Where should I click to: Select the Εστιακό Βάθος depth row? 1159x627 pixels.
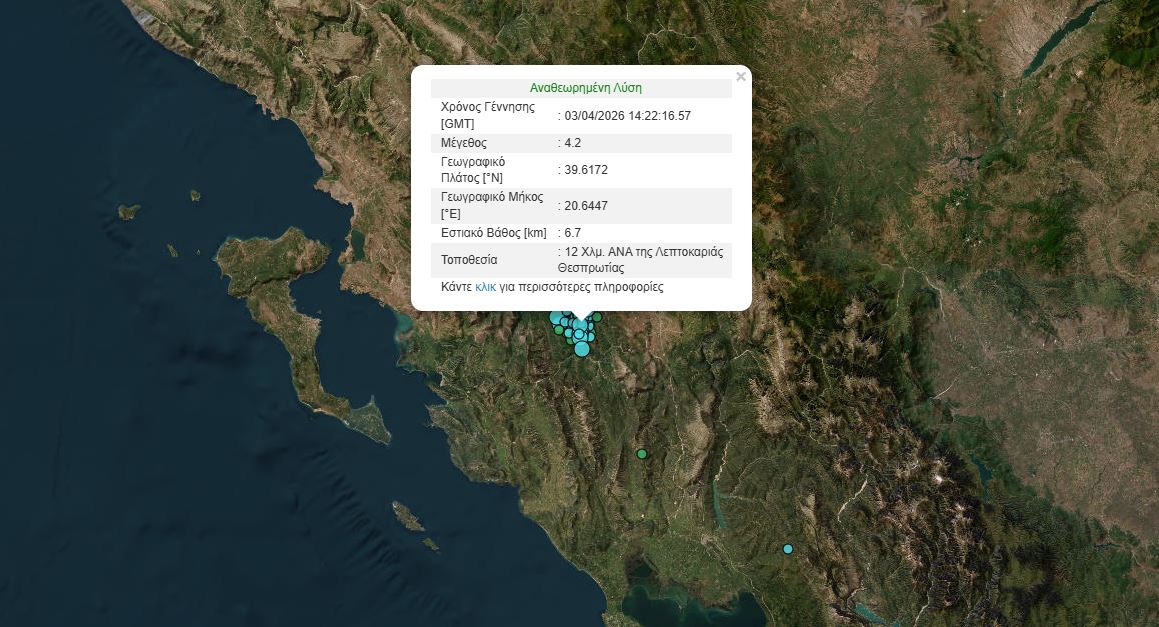point(580,232)
